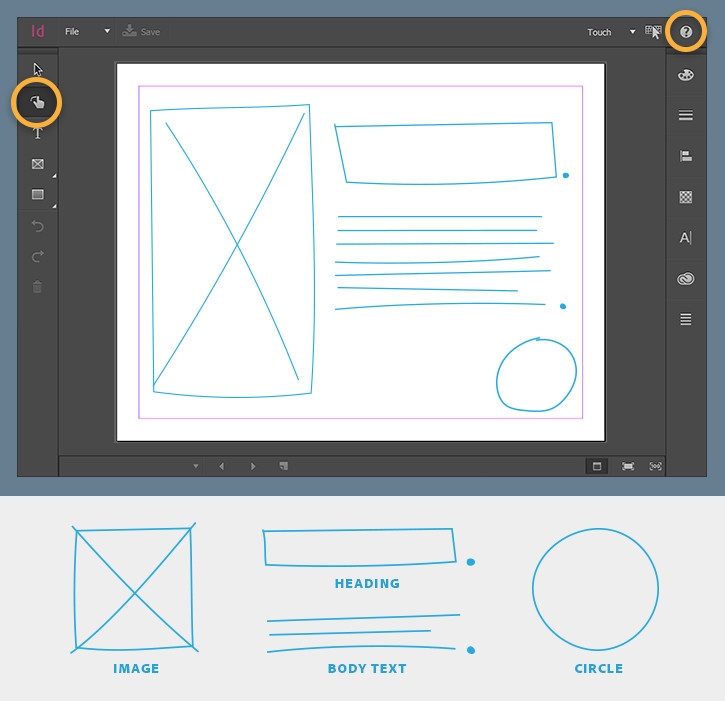725x701 pixels.
Task: Open the transparency checkerboard panel
Action: tap(686, 197)
